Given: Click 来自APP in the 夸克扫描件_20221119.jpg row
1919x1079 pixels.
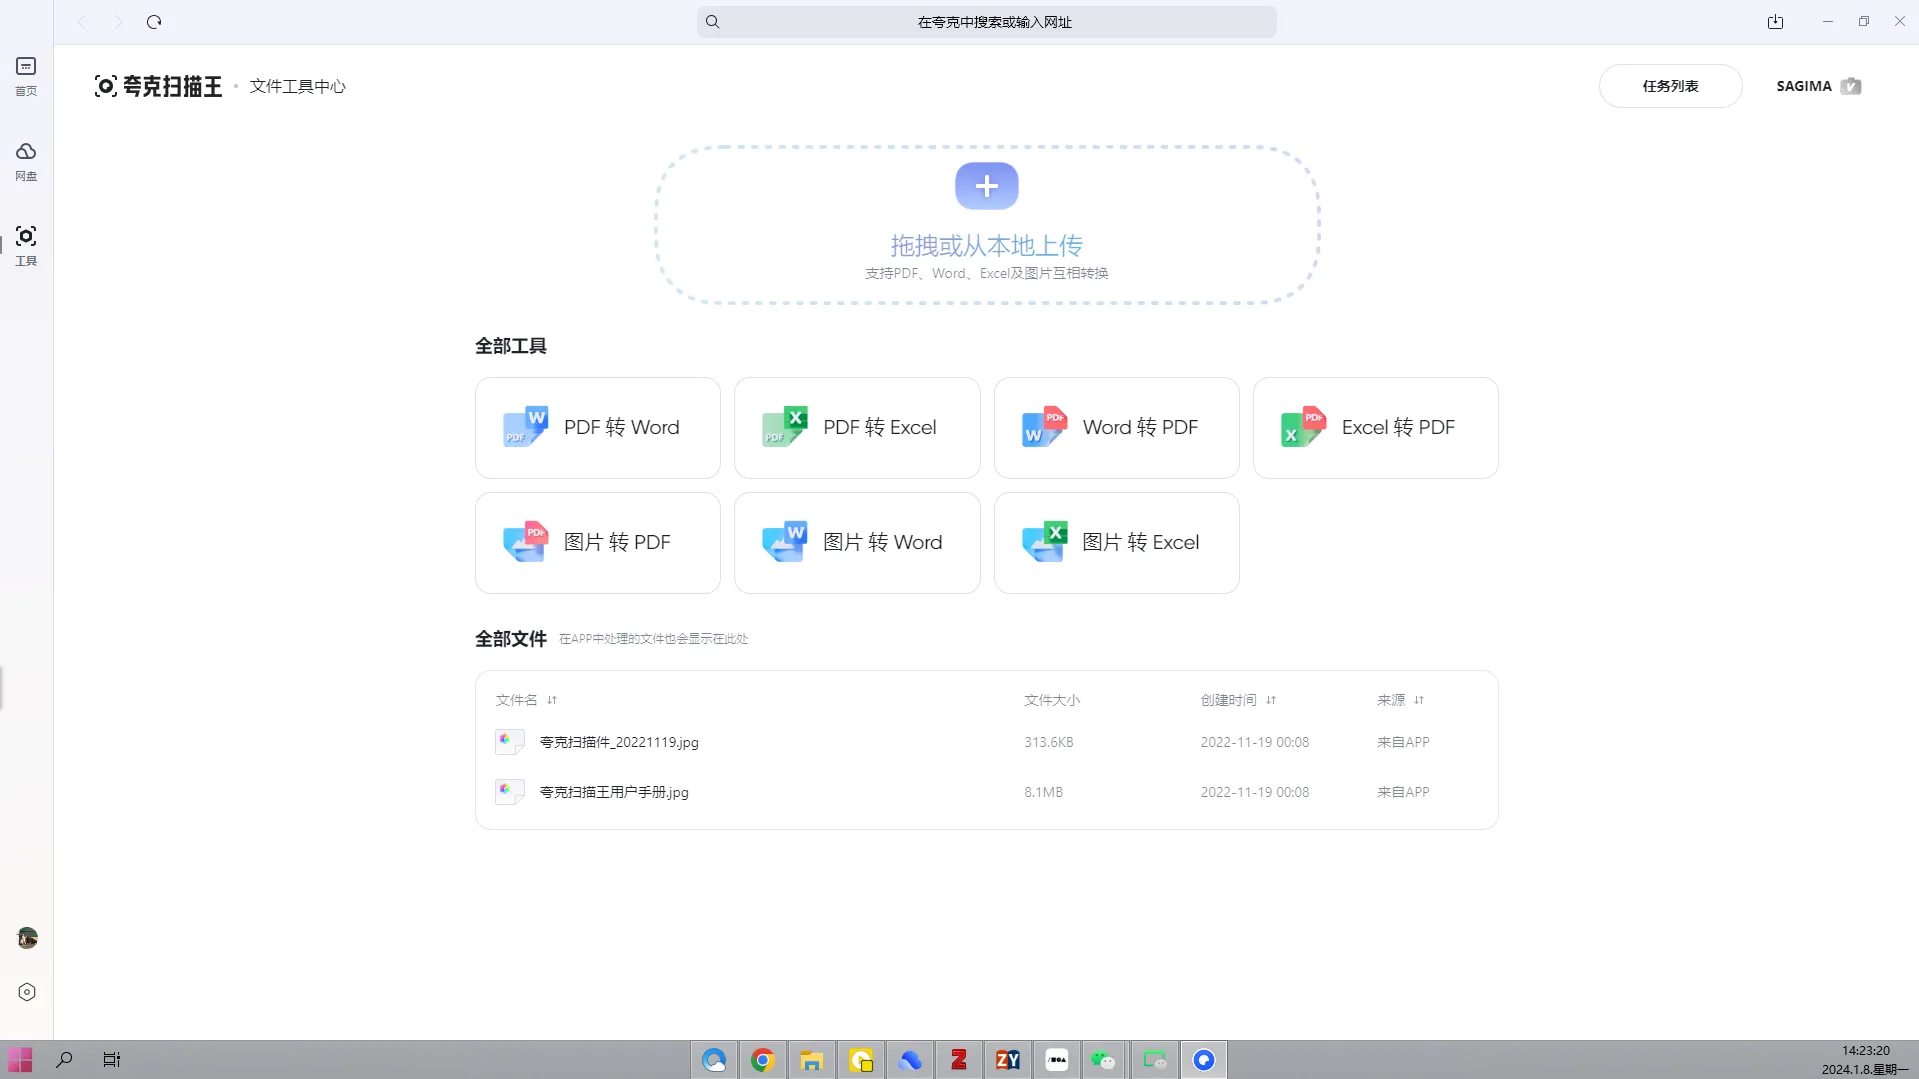Looking at the screenshot, I should point(1403,742).
